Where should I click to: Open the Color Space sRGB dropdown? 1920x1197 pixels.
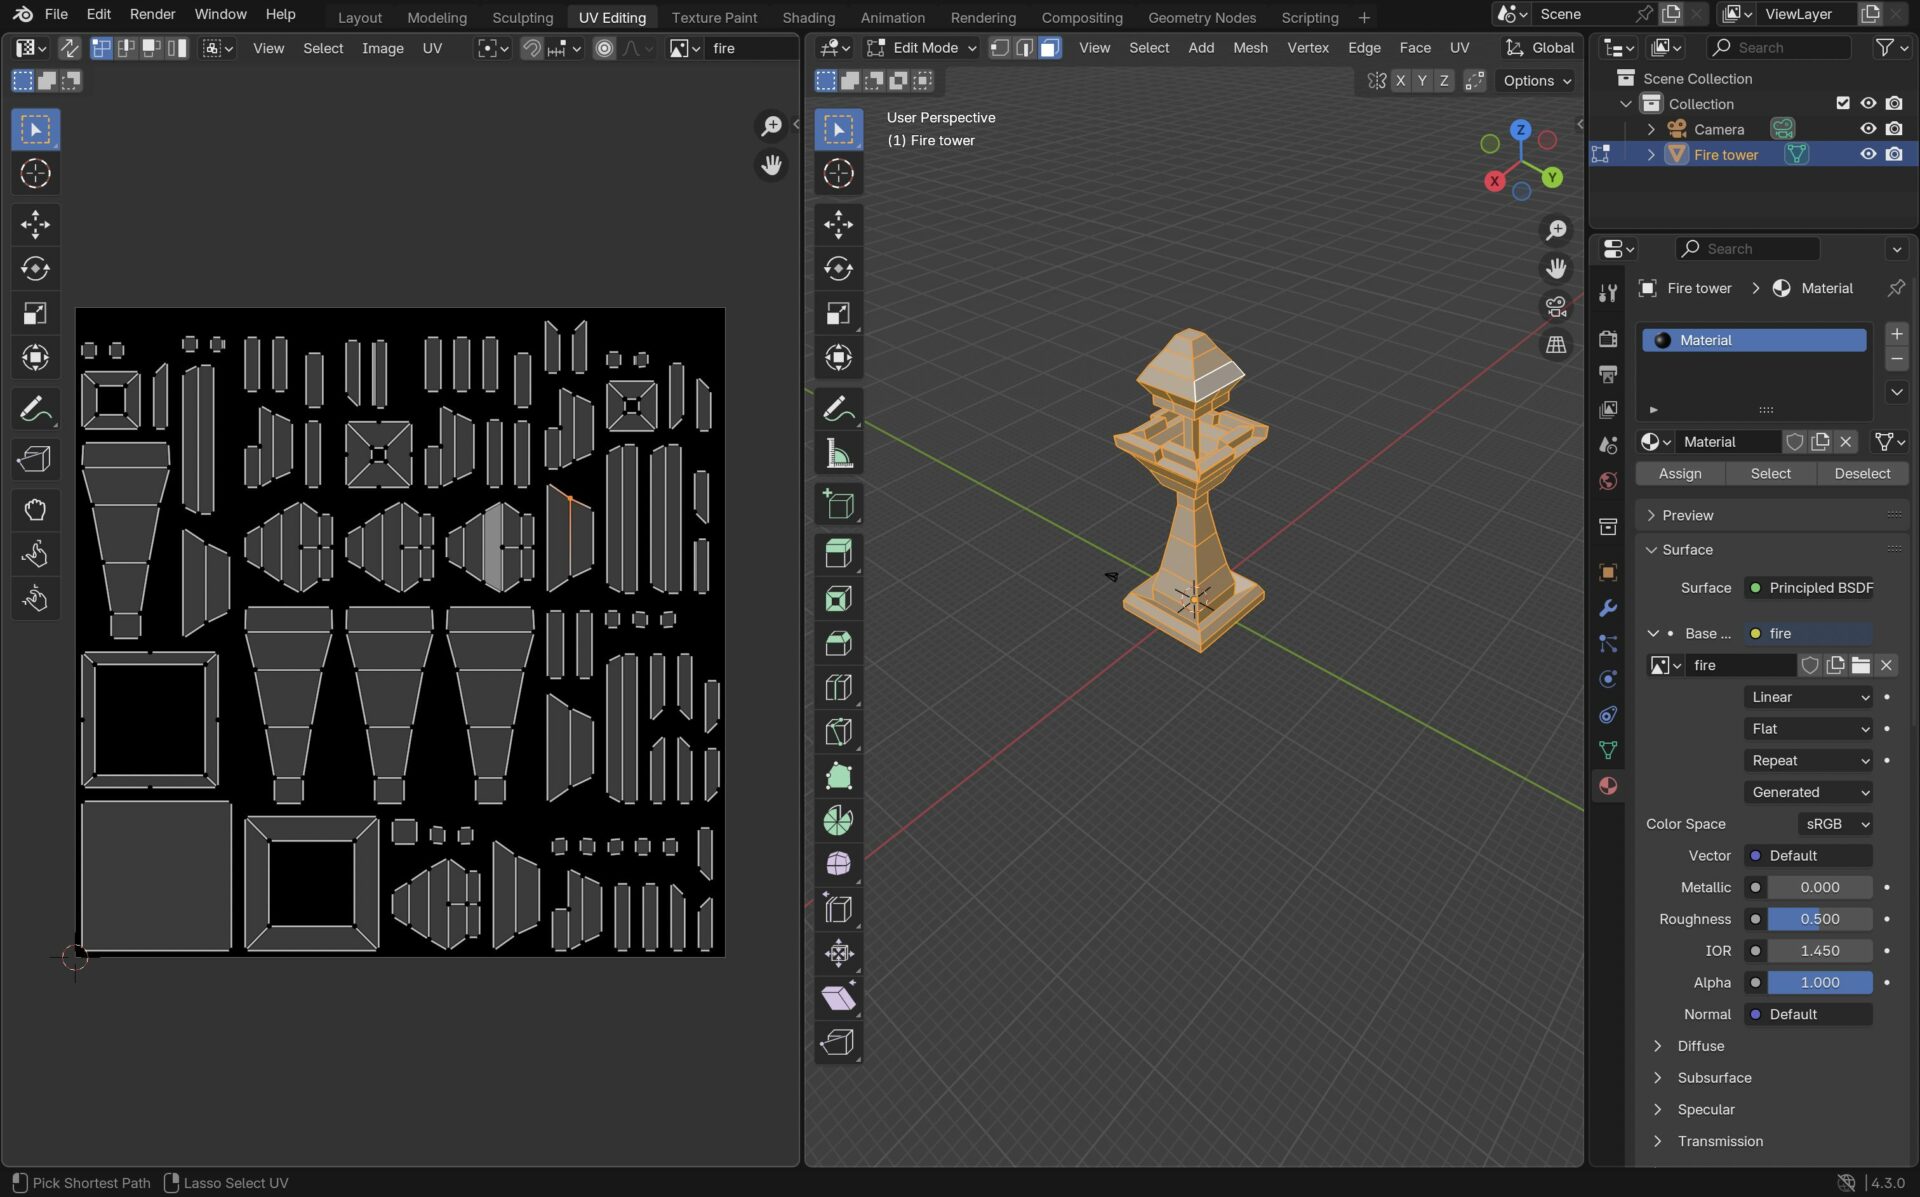[x=1836, y=824]
